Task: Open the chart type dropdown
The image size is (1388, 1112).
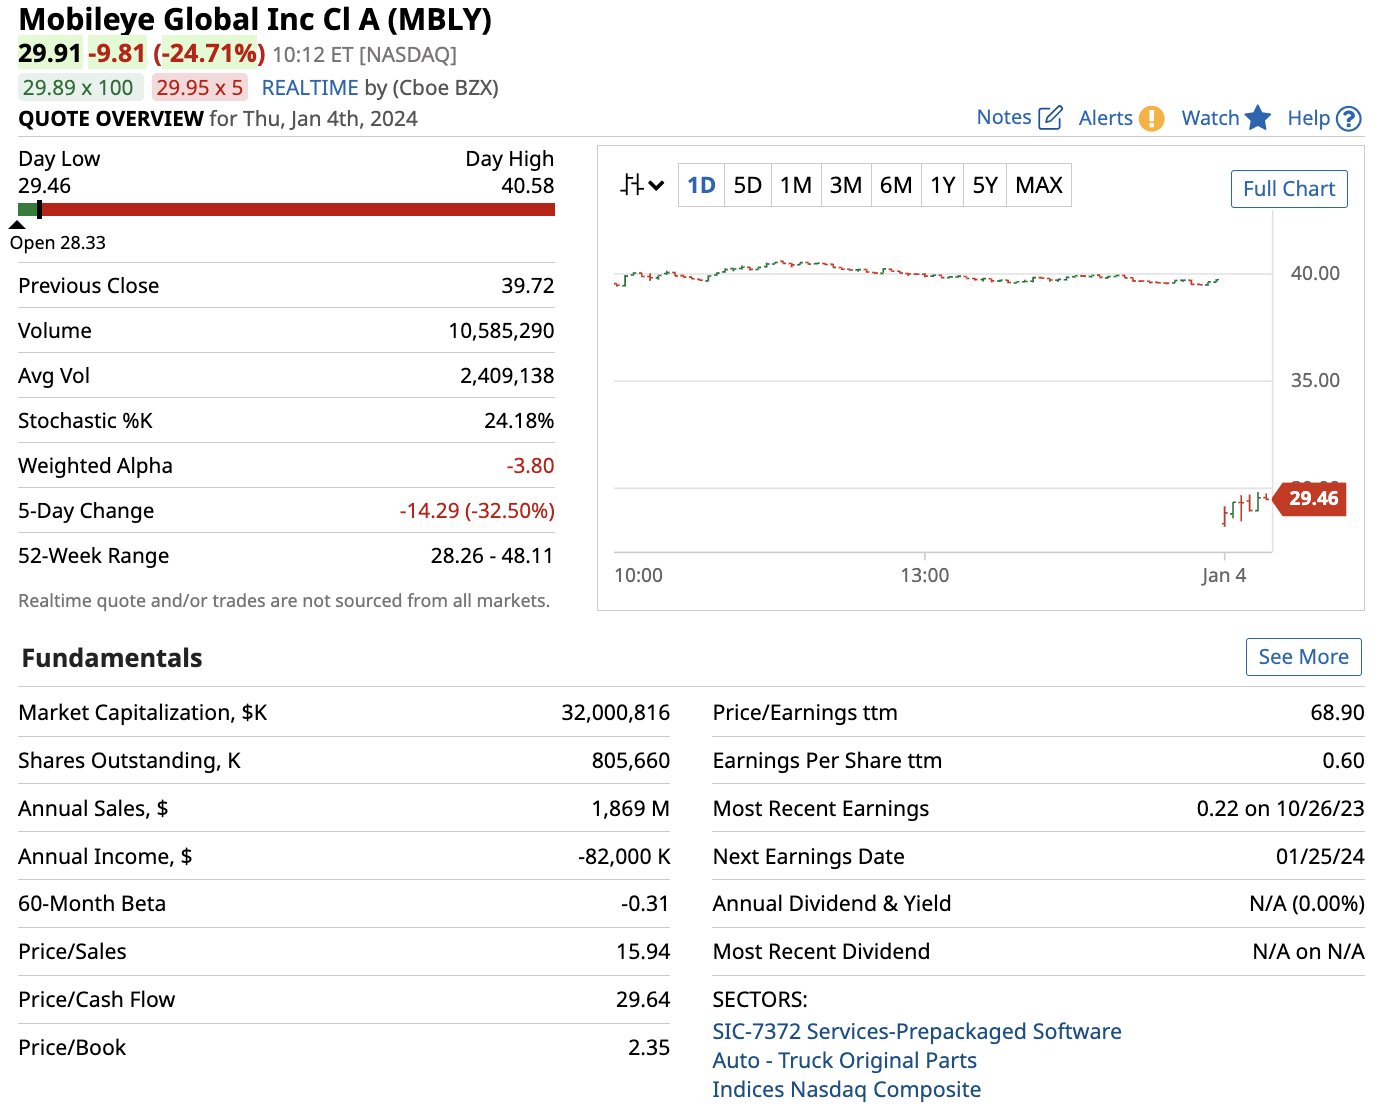Action: tap(642, 185)
